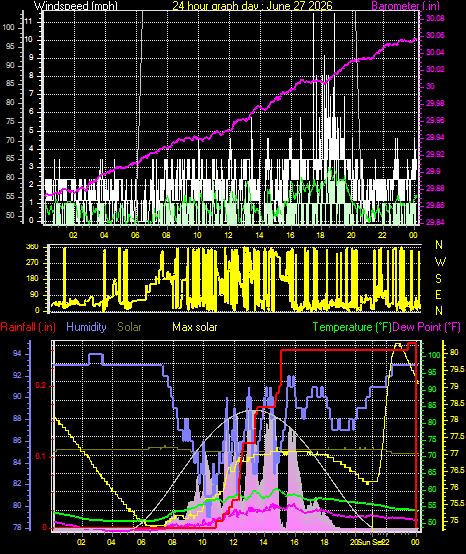
Task: Click the E wind direction label
Action: tap(438, 295)
